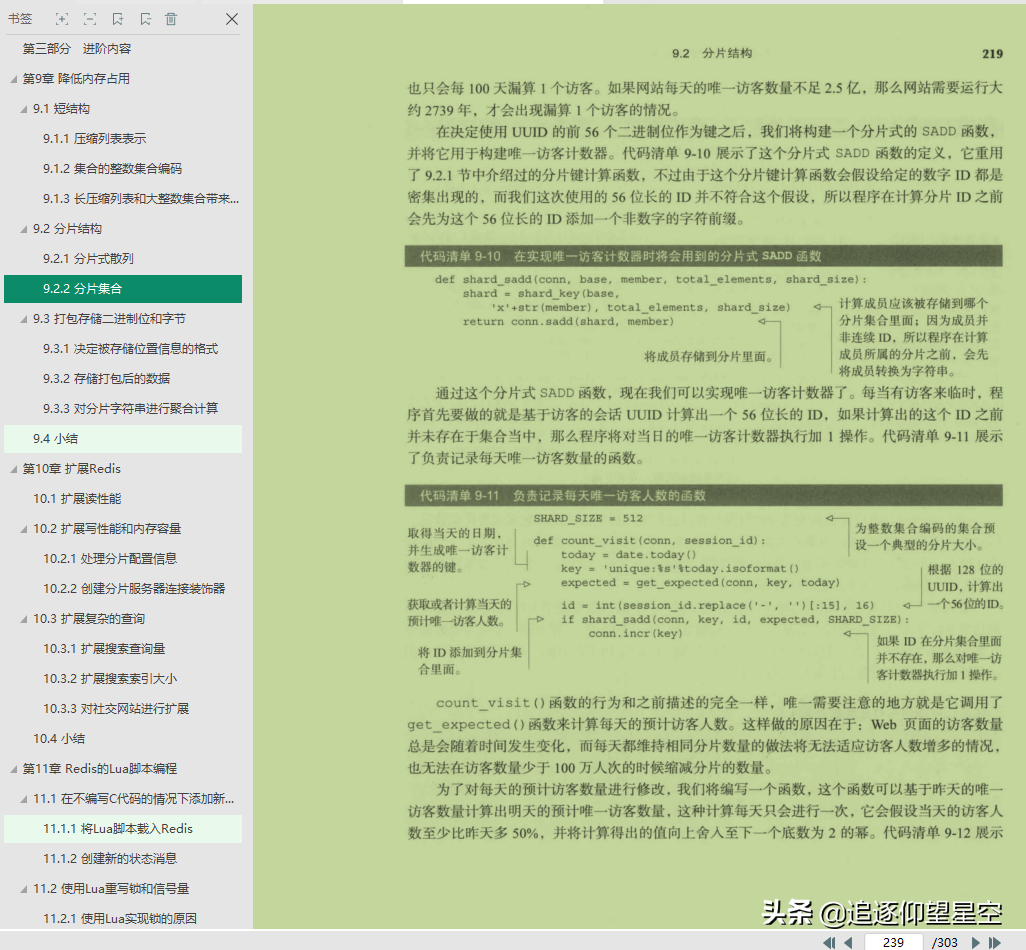Image resolution: width=1026 pixels, height=950 pixels.
Task: Click code line conn.incr(key)
Action: [x=635, y=633]
